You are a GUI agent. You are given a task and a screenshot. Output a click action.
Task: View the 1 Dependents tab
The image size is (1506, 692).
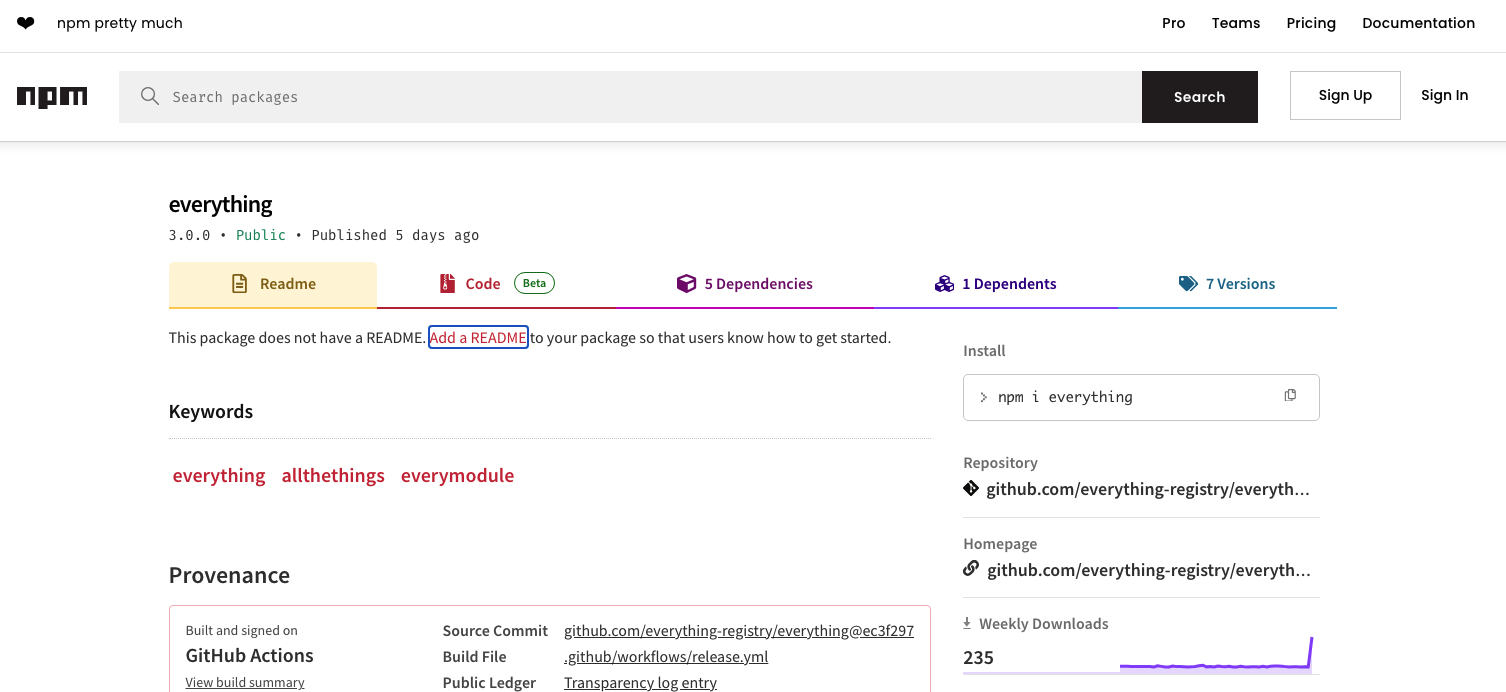pos(995,284)
